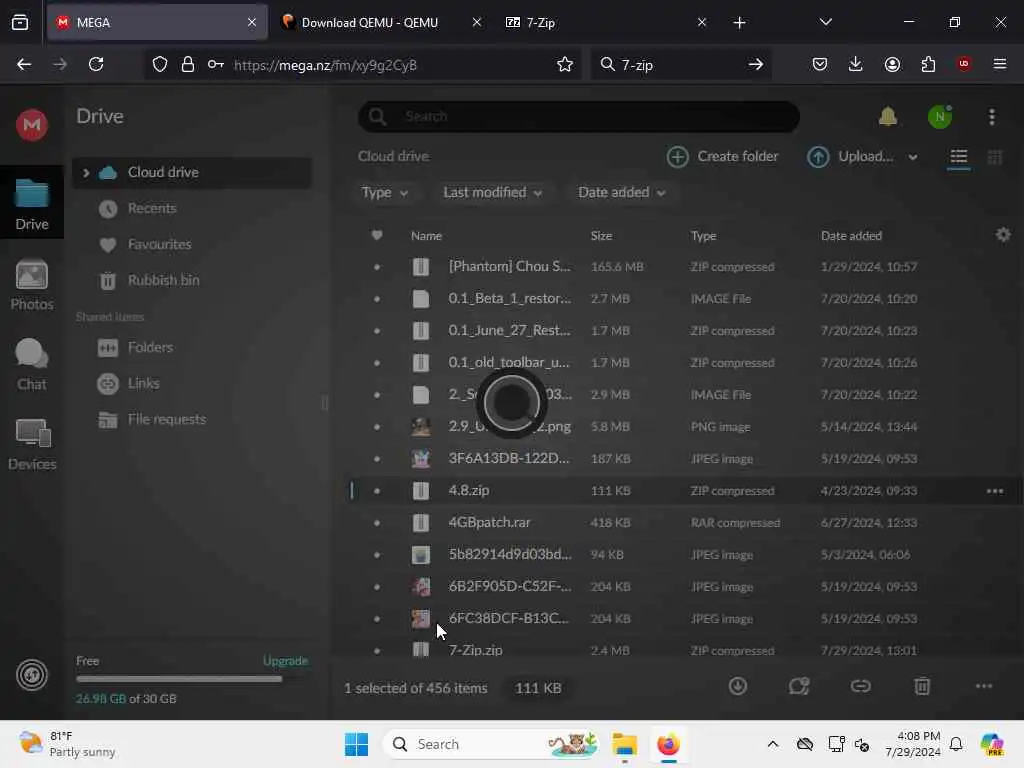Open the Chat section
This screenshot has width=1024, height=768.
[x=31, y=364]
